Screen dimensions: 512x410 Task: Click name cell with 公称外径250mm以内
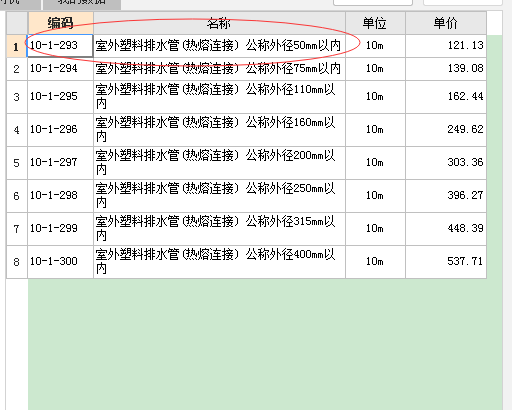point(219,196)
